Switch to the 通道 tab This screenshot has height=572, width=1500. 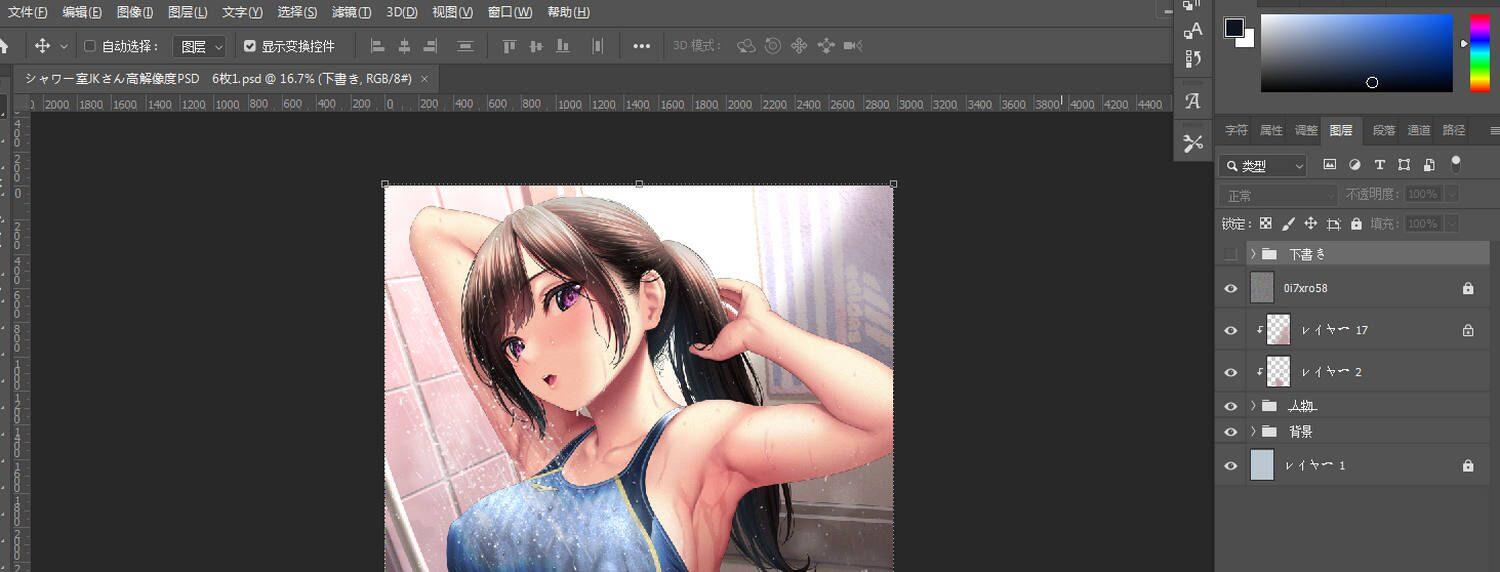pos(1419,130)
